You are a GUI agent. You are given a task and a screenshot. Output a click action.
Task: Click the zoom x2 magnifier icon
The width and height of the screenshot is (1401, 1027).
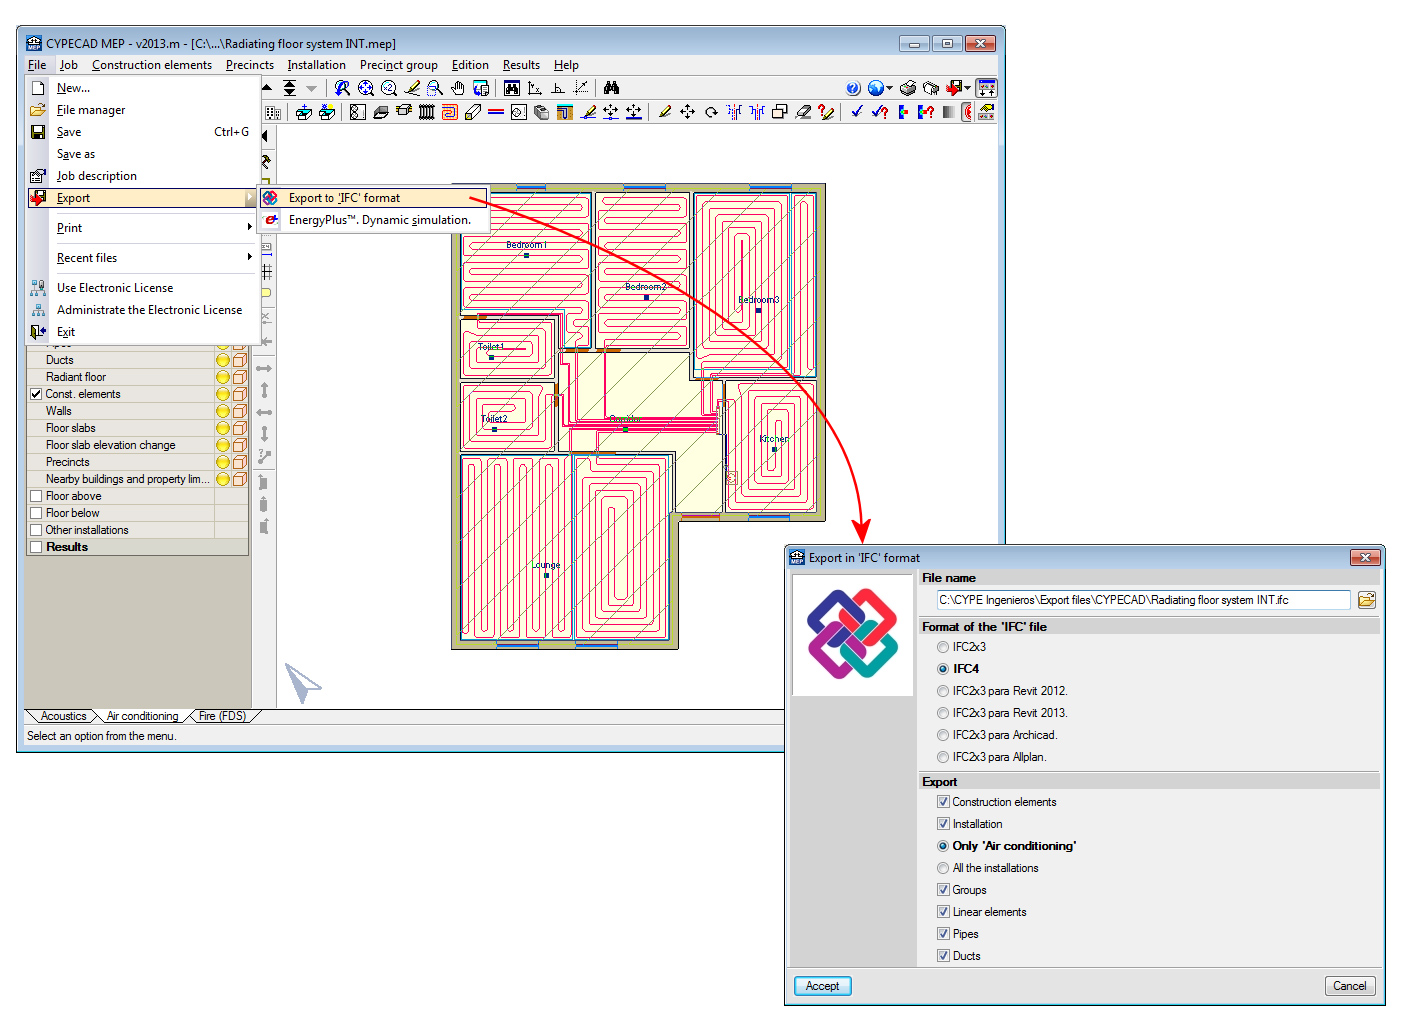[389, 88]
